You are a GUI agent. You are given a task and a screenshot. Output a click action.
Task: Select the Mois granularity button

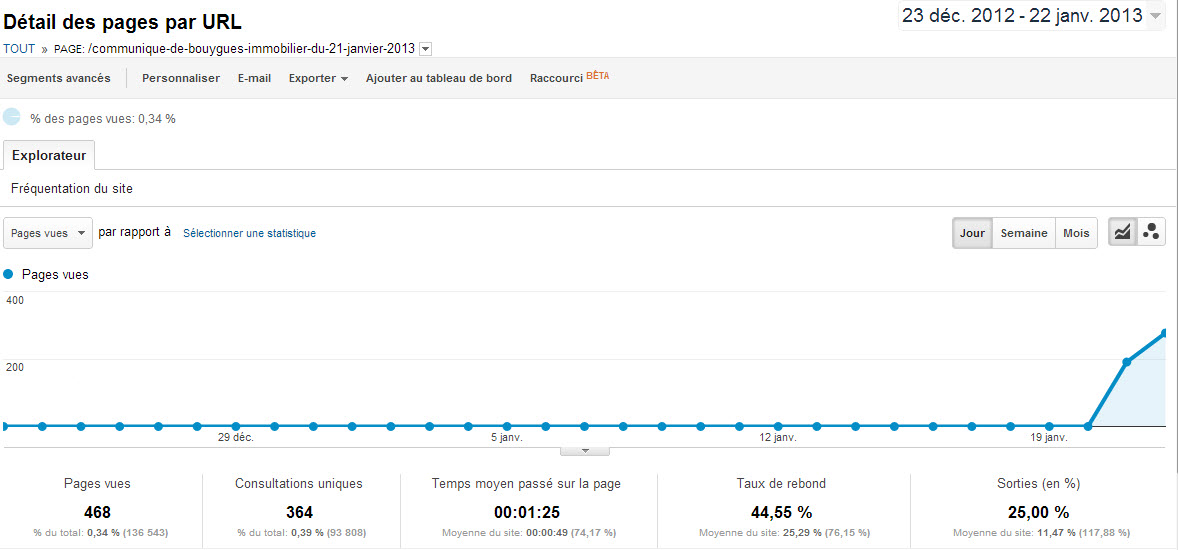pyautogui.click(x=1076, y=233)
